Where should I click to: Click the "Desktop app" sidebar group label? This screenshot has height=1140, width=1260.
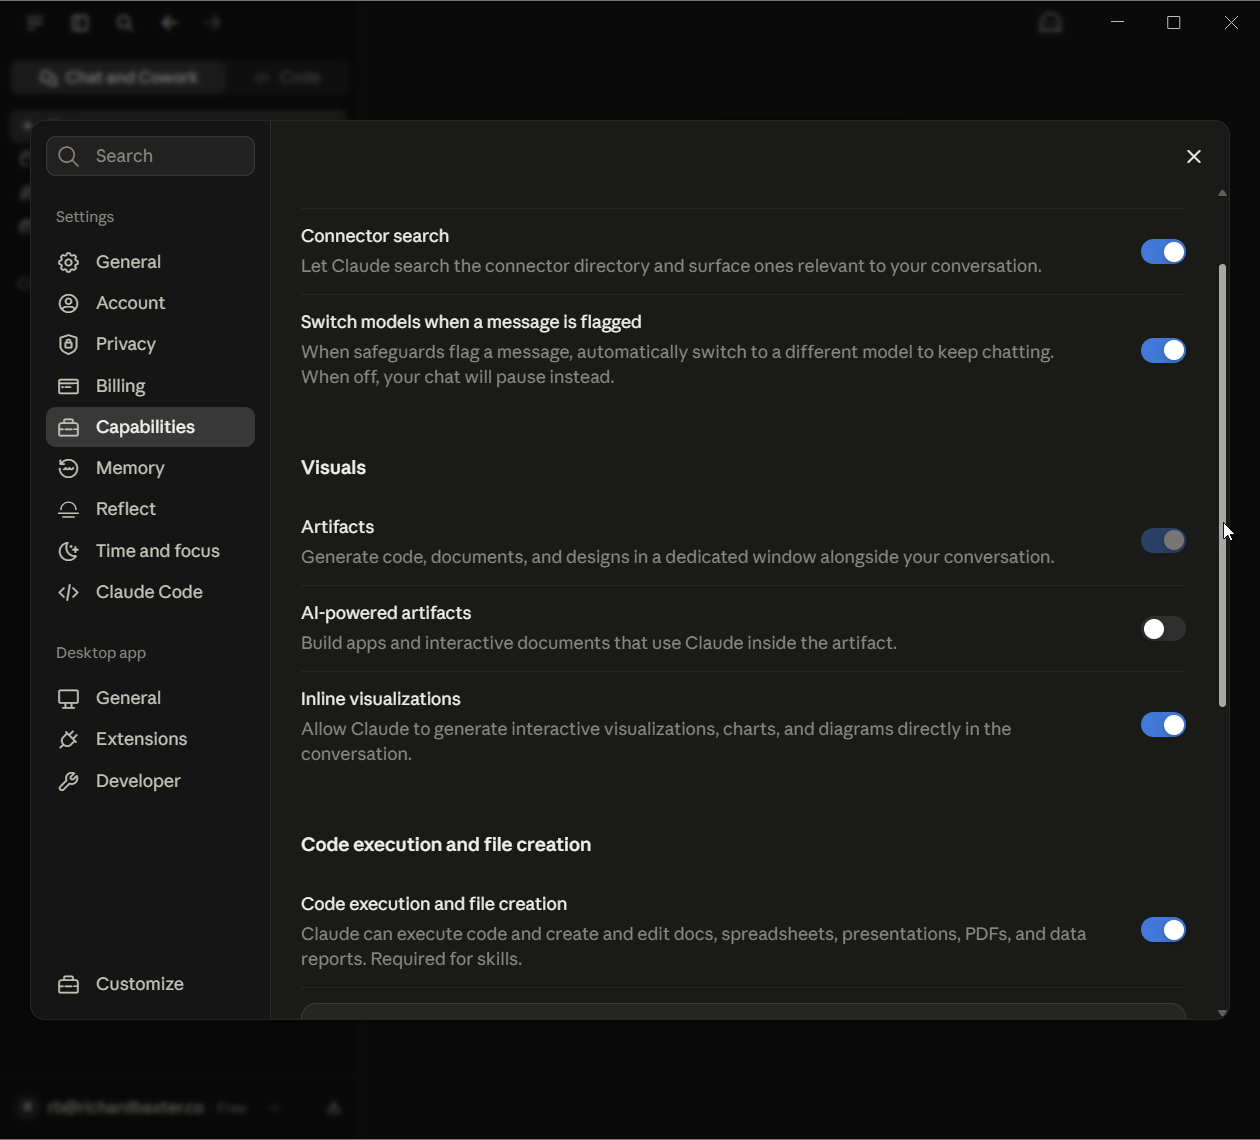101,653
